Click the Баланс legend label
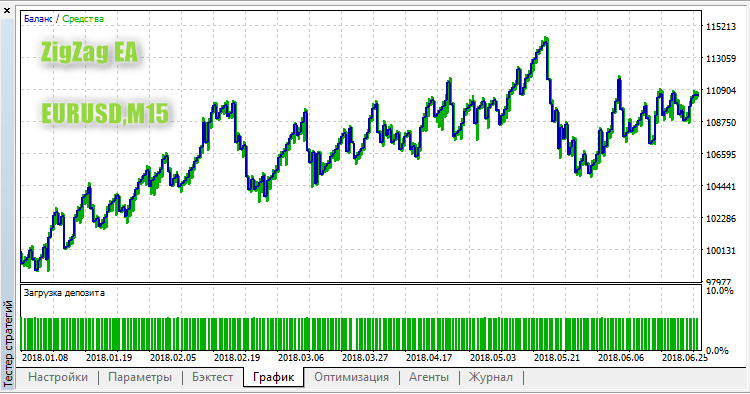This screenshot has width=750, height=394. click(x=38, y=19)
